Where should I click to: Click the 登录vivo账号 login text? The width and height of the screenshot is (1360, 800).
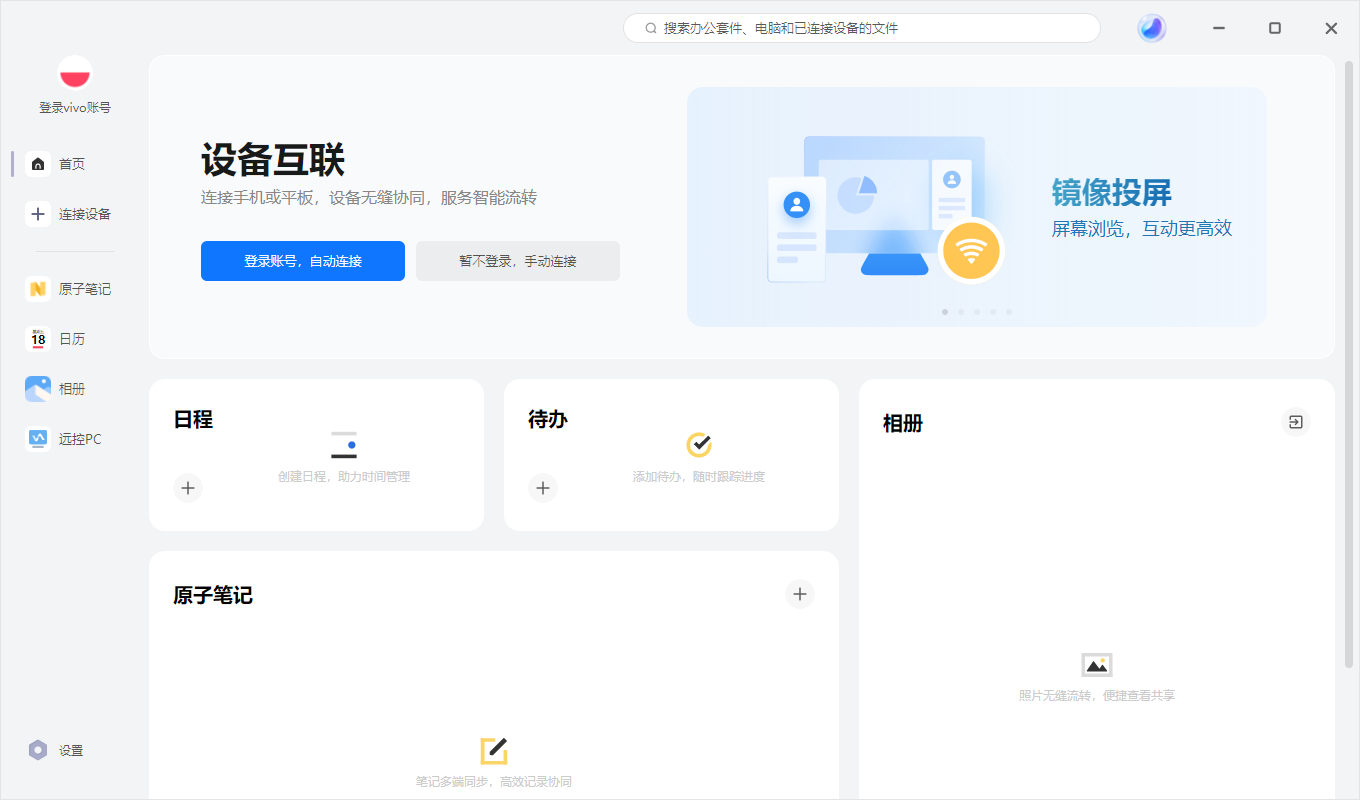click(x=75, y=108)
